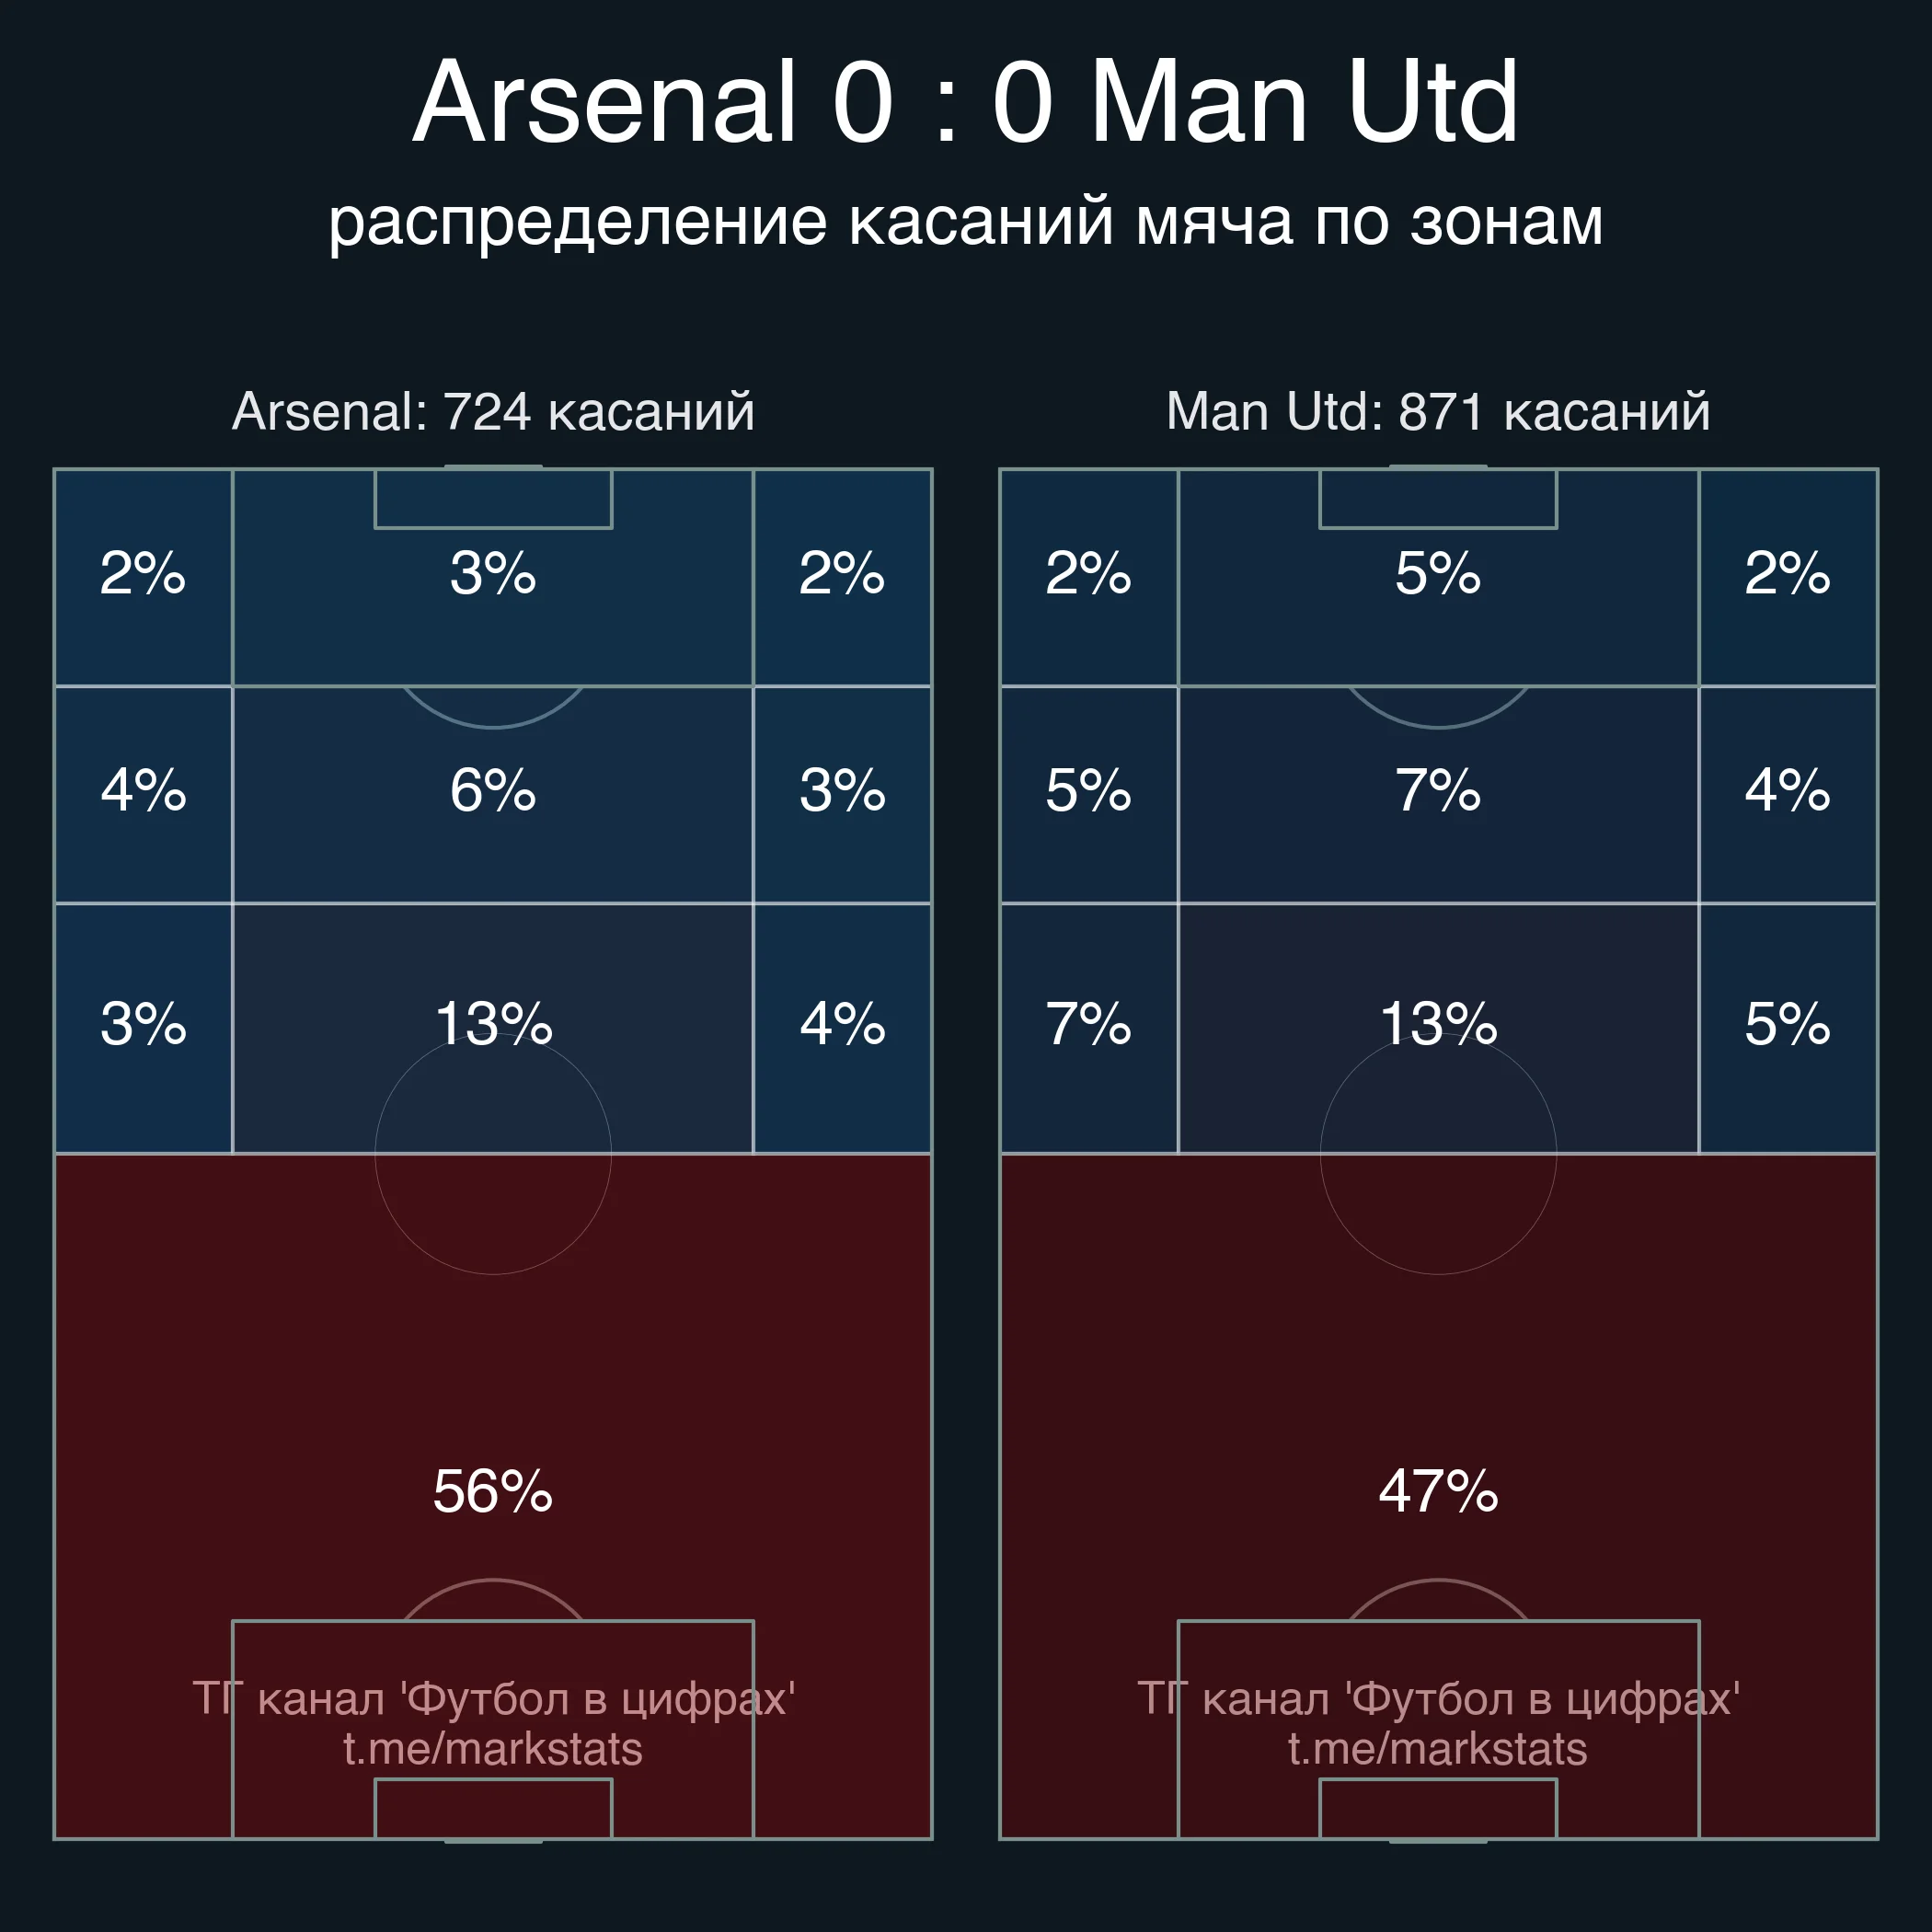
Task: Select Arsenal's 6% central zone
Action: pos(493,790)
